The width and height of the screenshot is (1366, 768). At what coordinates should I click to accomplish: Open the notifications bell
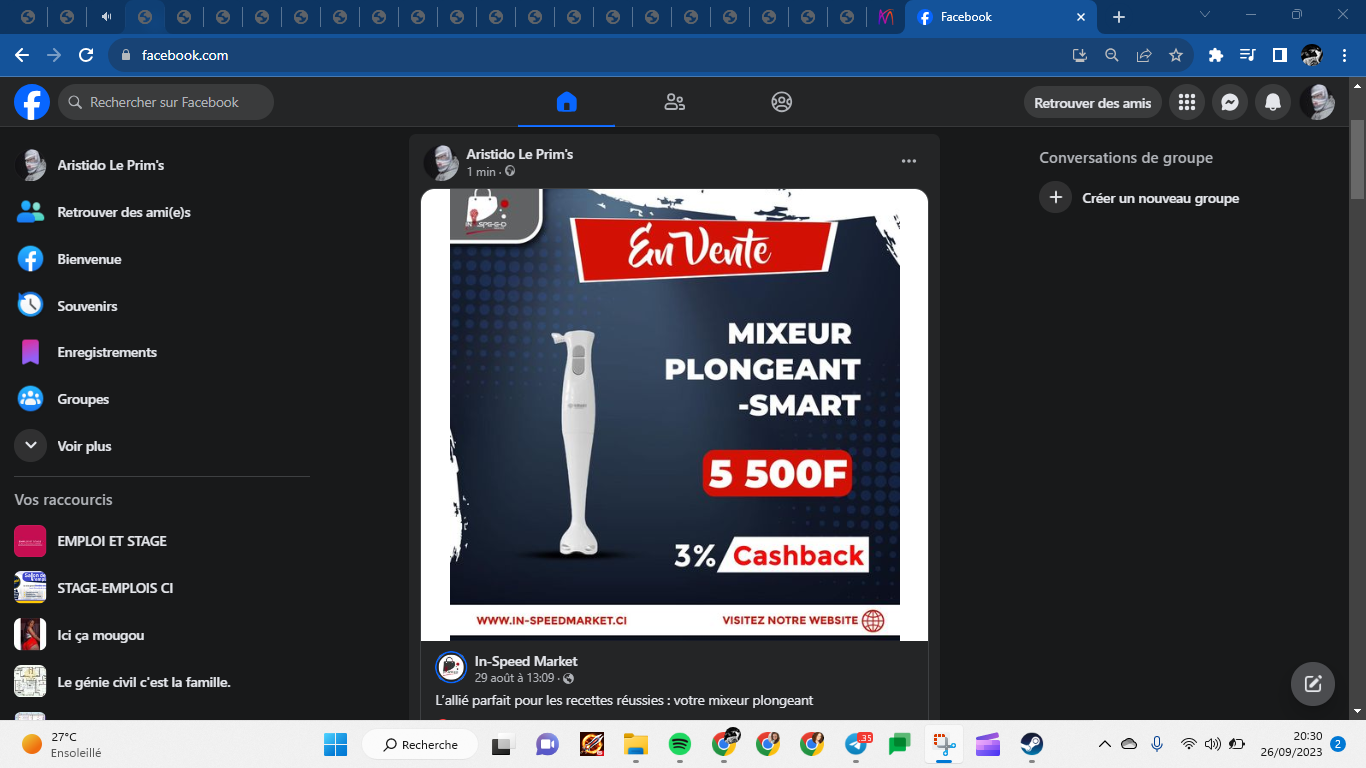coord(1273,102)
